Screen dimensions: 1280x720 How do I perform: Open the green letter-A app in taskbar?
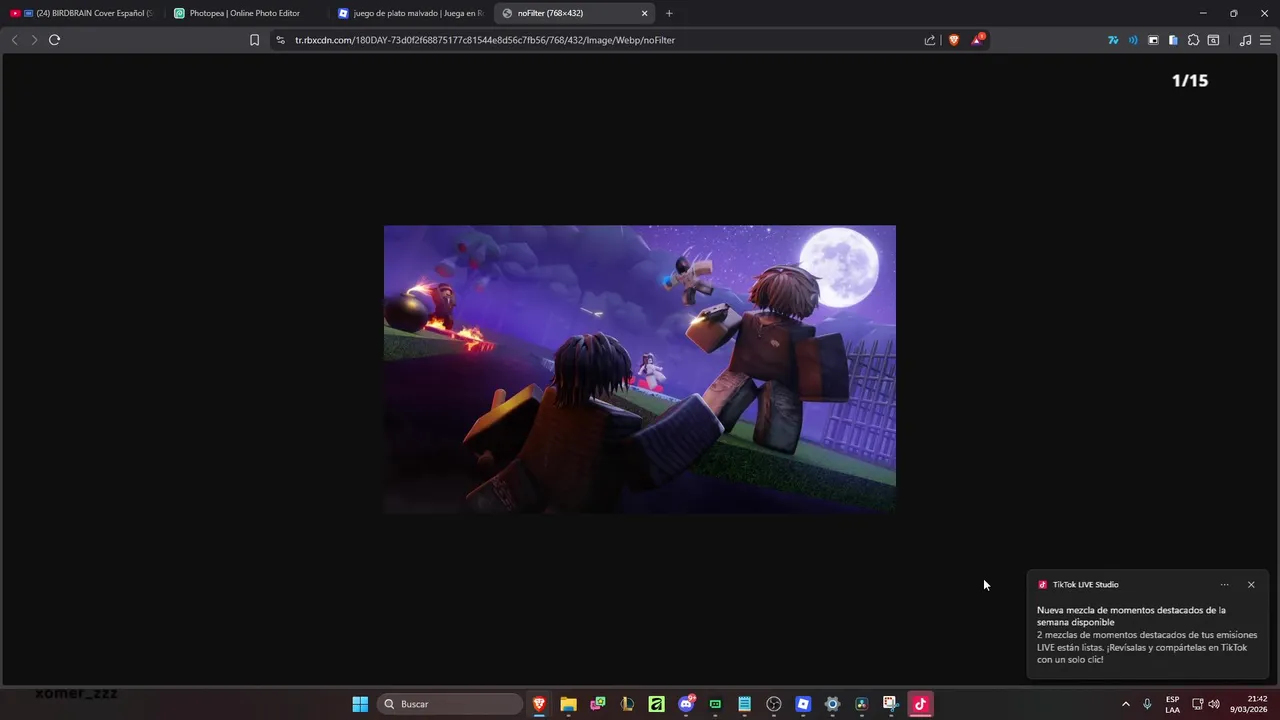[x=656, y=704]
